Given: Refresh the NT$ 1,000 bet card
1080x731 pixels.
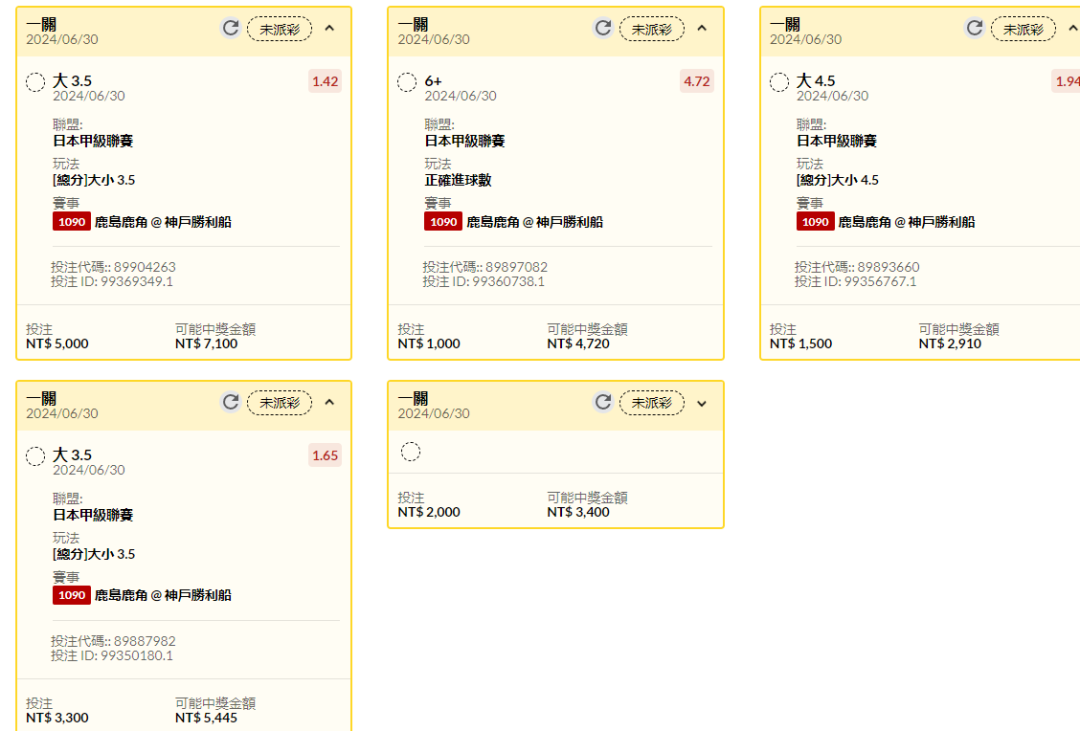Looking at the screenshot, I should coord(603,28).
